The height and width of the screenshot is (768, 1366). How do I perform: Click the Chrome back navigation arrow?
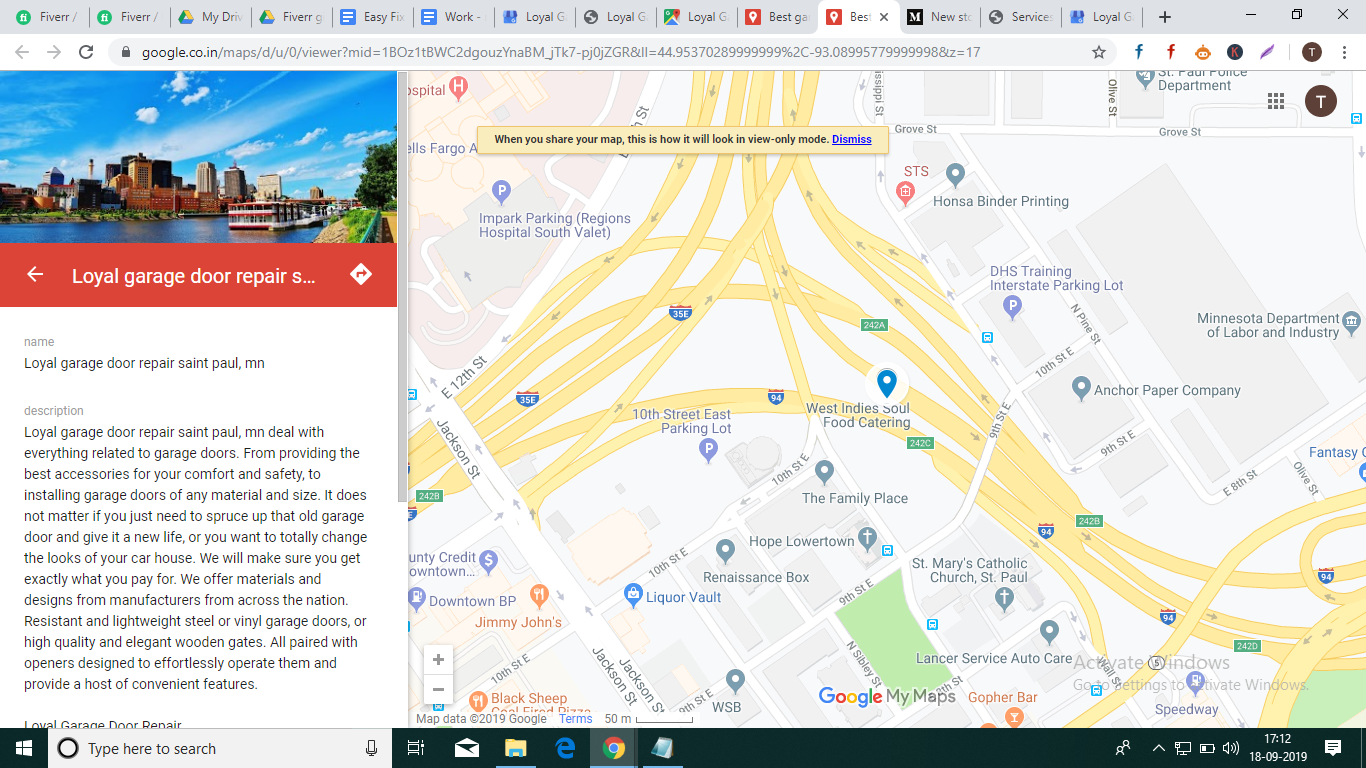[x=23, y=52]
